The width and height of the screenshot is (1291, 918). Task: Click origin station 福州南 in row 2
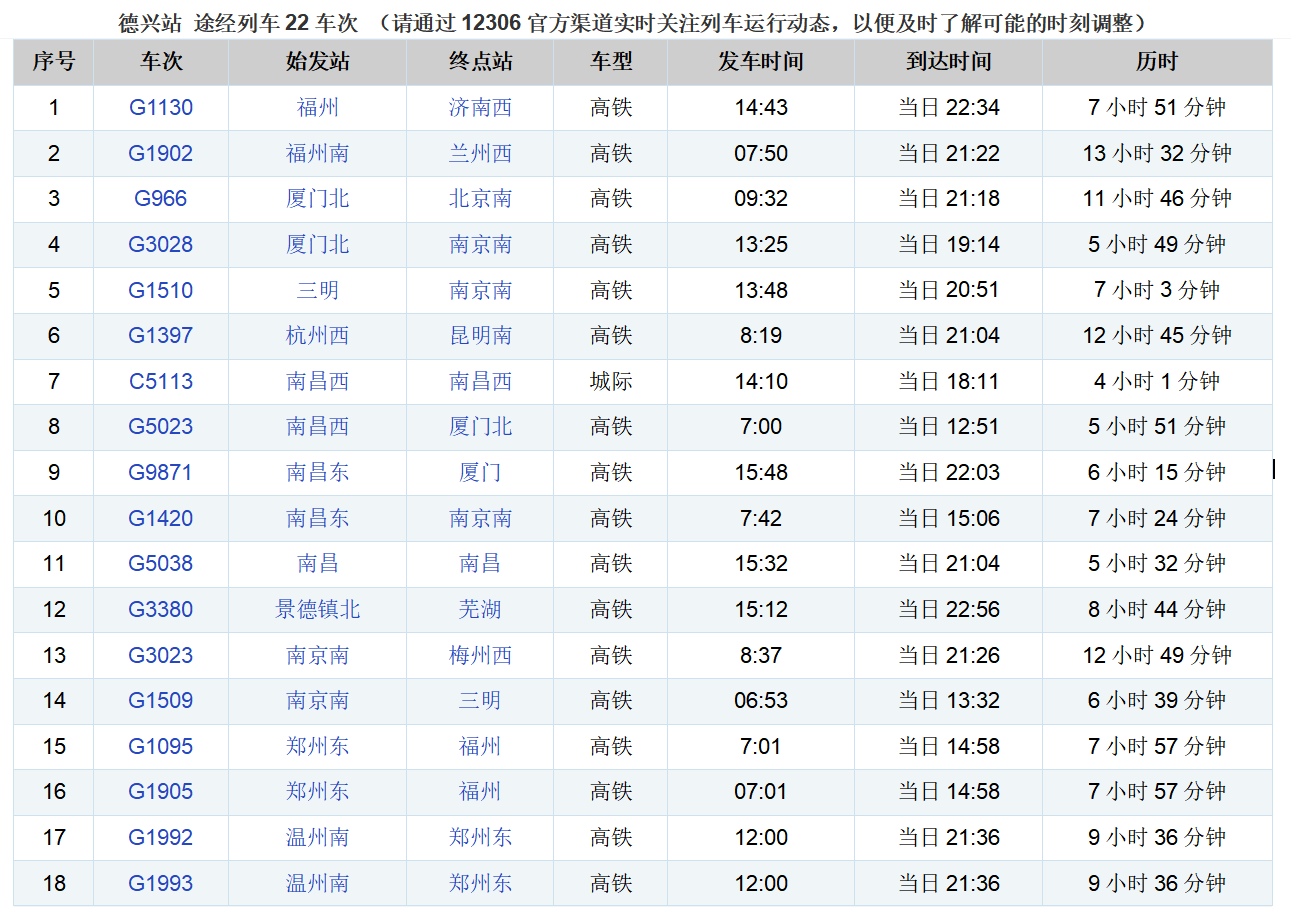coord(318,153)
